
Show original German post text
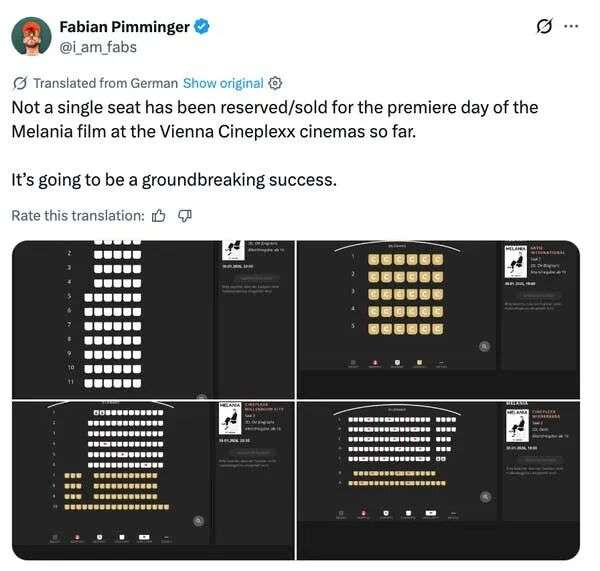(225, 83)
